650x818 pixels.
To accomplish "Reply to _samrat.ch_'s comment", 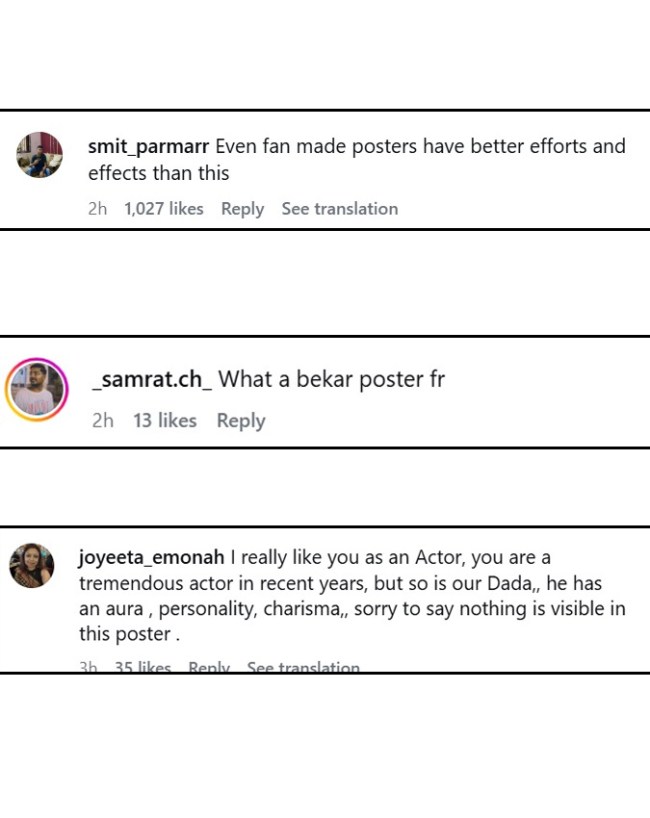I will pyautogui.click(x=241, y=420).
